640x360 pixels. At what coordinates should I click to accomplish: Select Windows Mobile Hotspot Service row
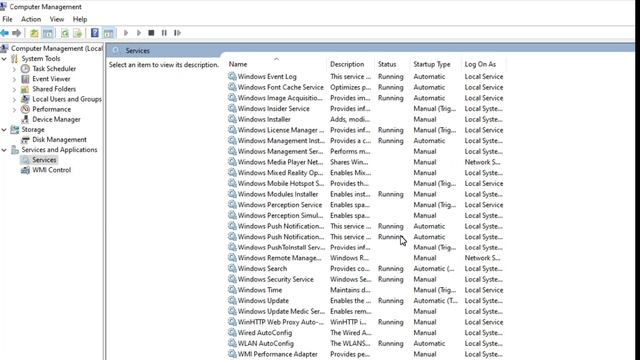coord(366,183)
